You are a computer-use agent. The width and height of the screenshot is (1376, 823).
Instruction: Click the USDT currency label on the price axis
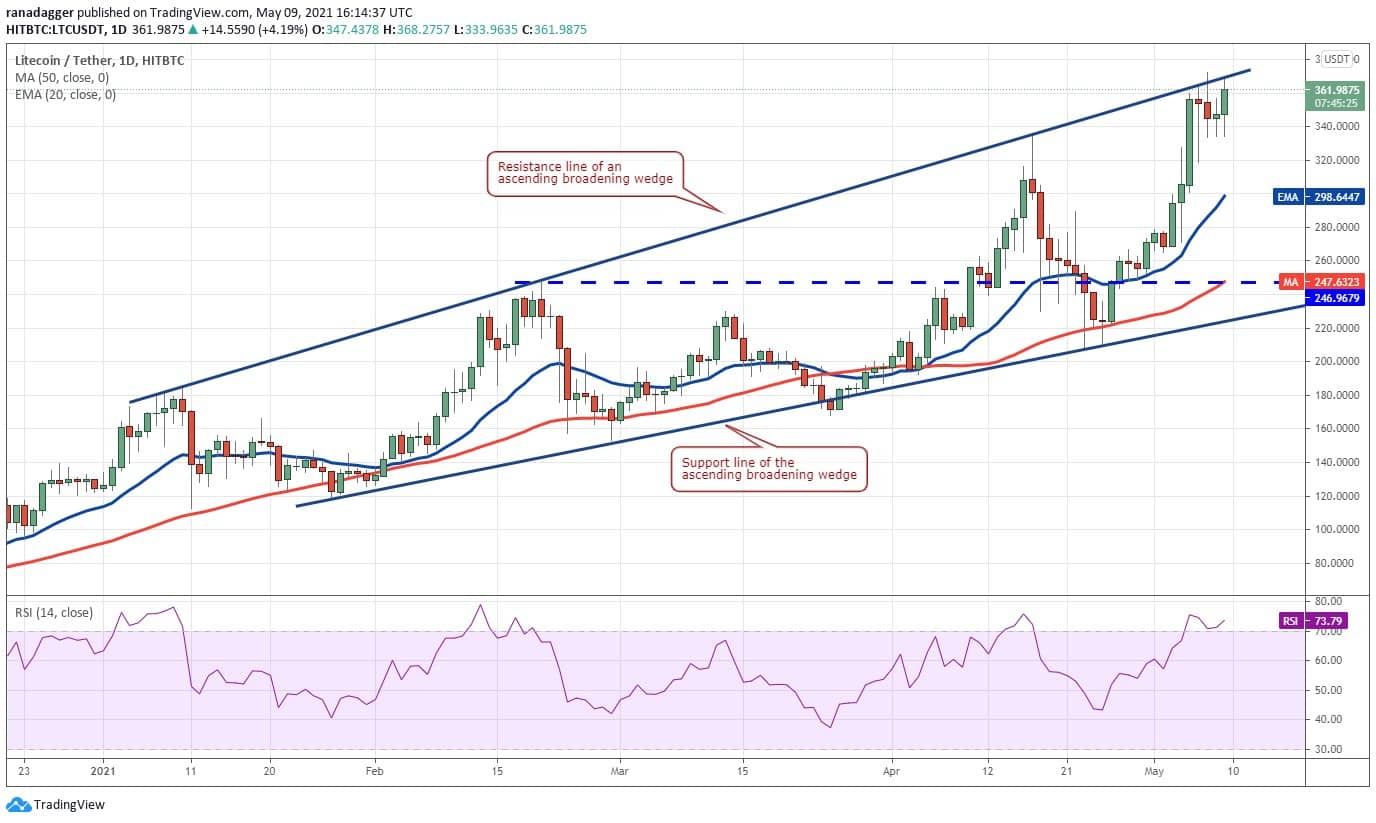pos(1336,59)
